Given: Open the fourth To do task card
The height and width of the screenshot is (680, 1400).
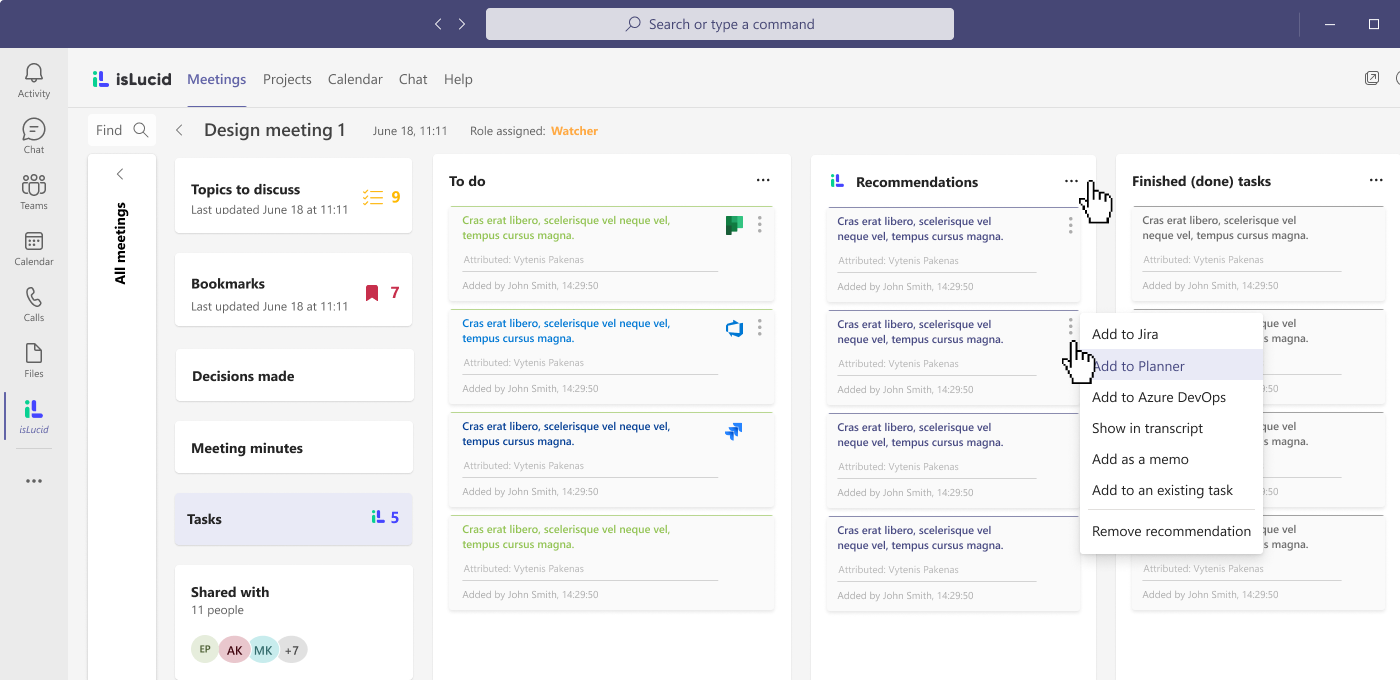Looking at the screenshot, I should tap(611, 563).
